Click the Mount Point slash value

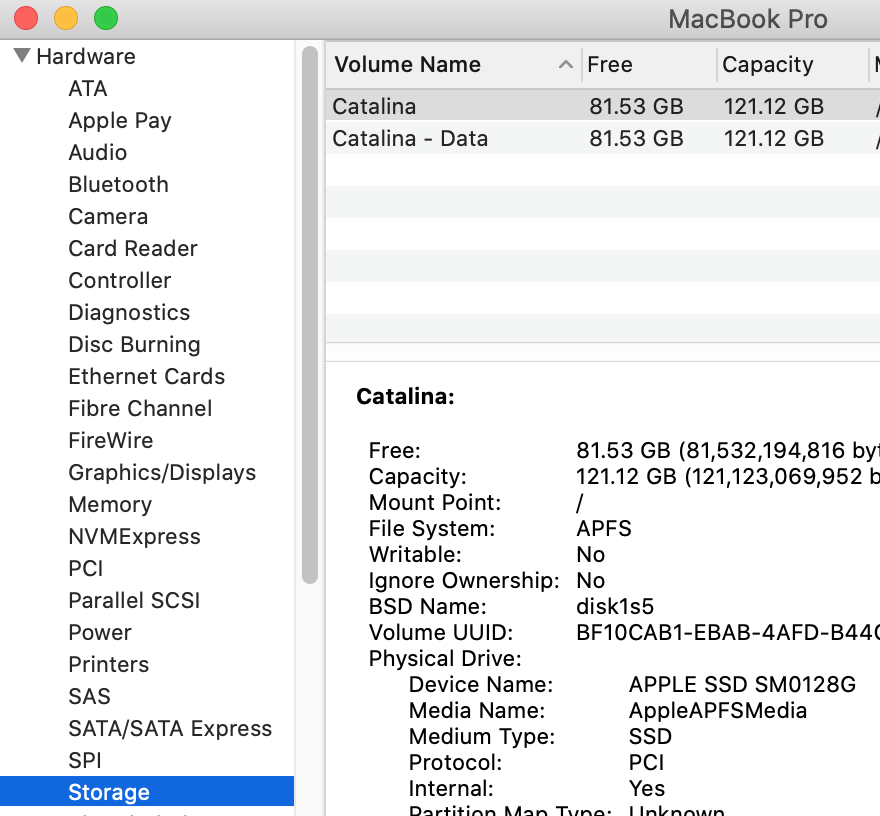(x=580, y=502)
